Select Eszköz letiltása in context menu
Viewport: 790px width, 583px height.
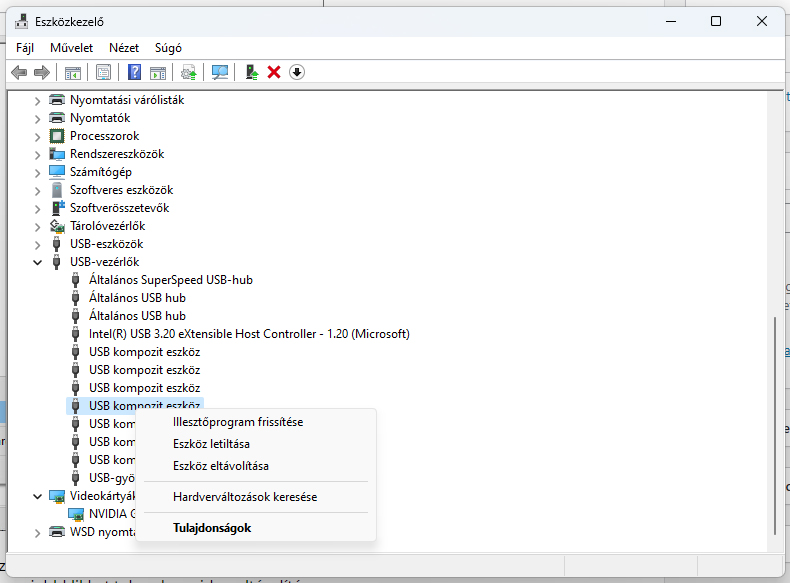coord(211,444)
